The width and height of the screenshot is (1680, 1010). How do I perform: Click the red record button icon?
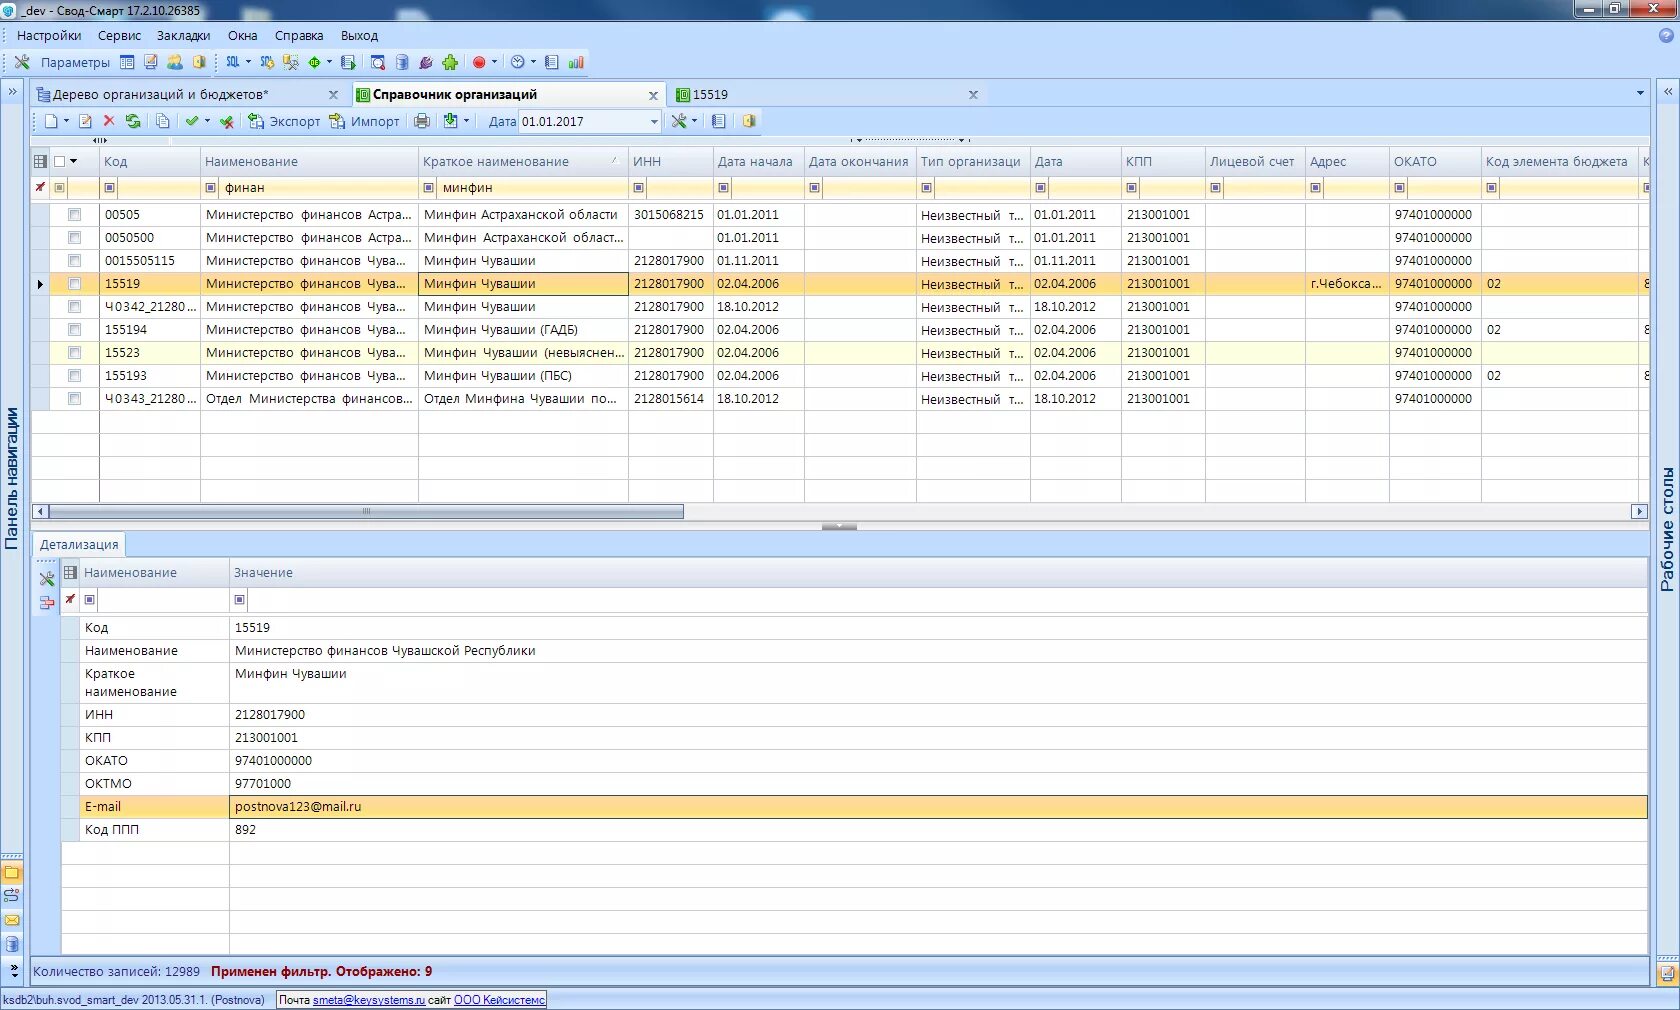[x=479, y=62]
